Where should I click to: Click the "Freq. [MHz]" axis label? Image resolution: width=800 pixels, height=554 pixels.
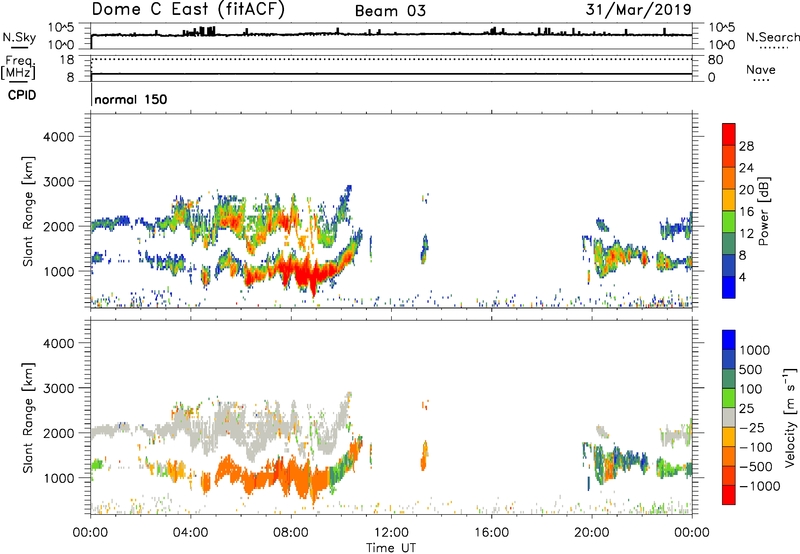(18, 67)
